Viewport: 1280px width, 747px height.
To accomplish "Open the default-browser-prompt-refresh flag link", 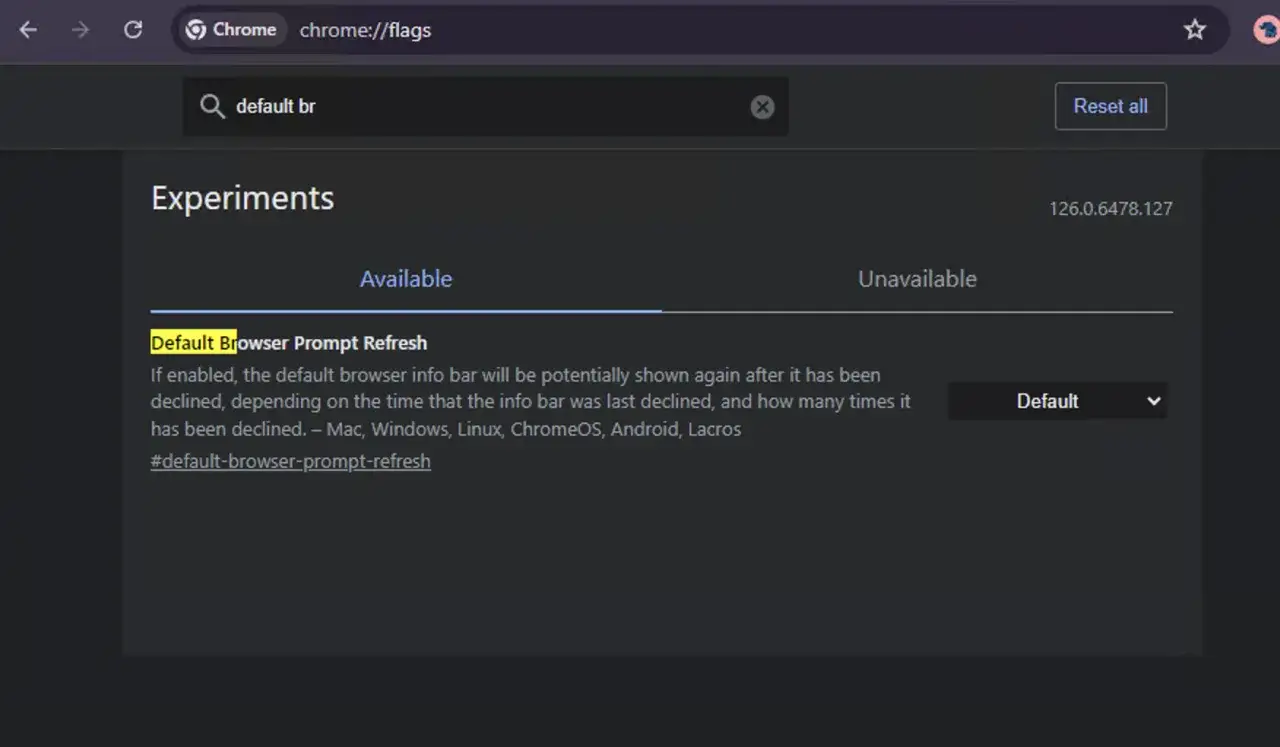I will pos(290,461).
